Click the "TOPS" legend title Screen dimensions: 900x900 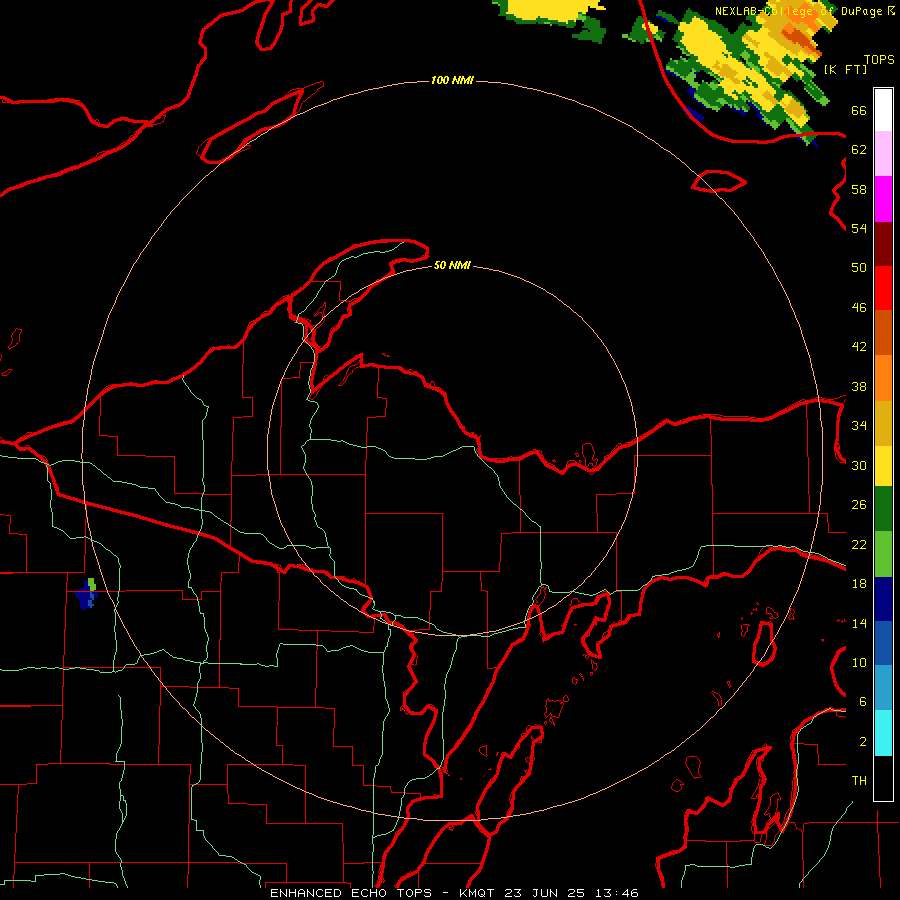[879, 60]
